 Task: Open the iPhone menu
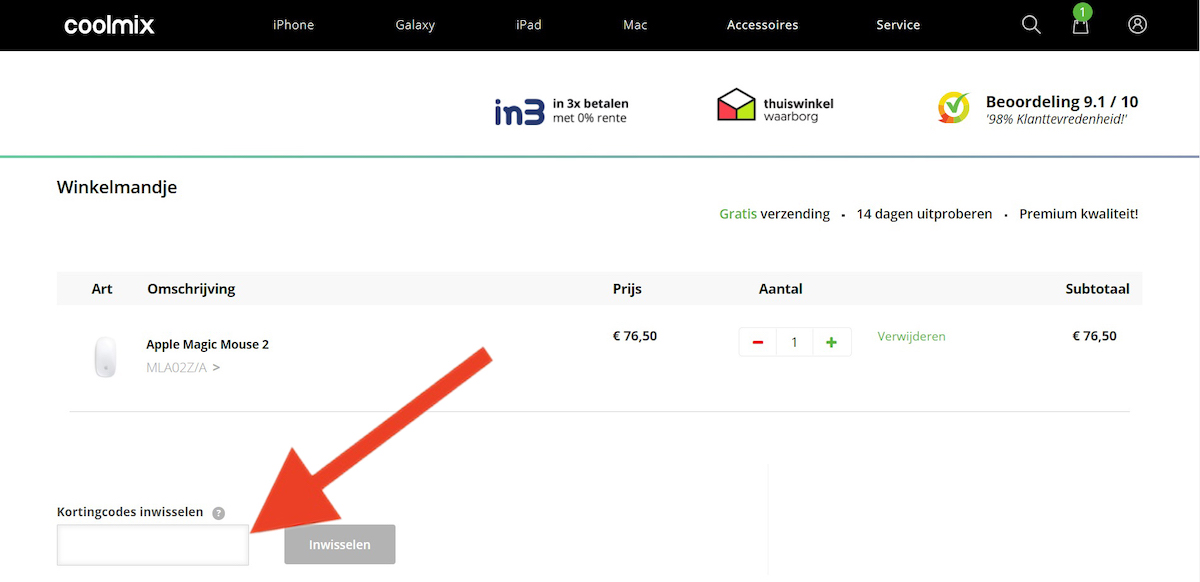coord(294,25)
